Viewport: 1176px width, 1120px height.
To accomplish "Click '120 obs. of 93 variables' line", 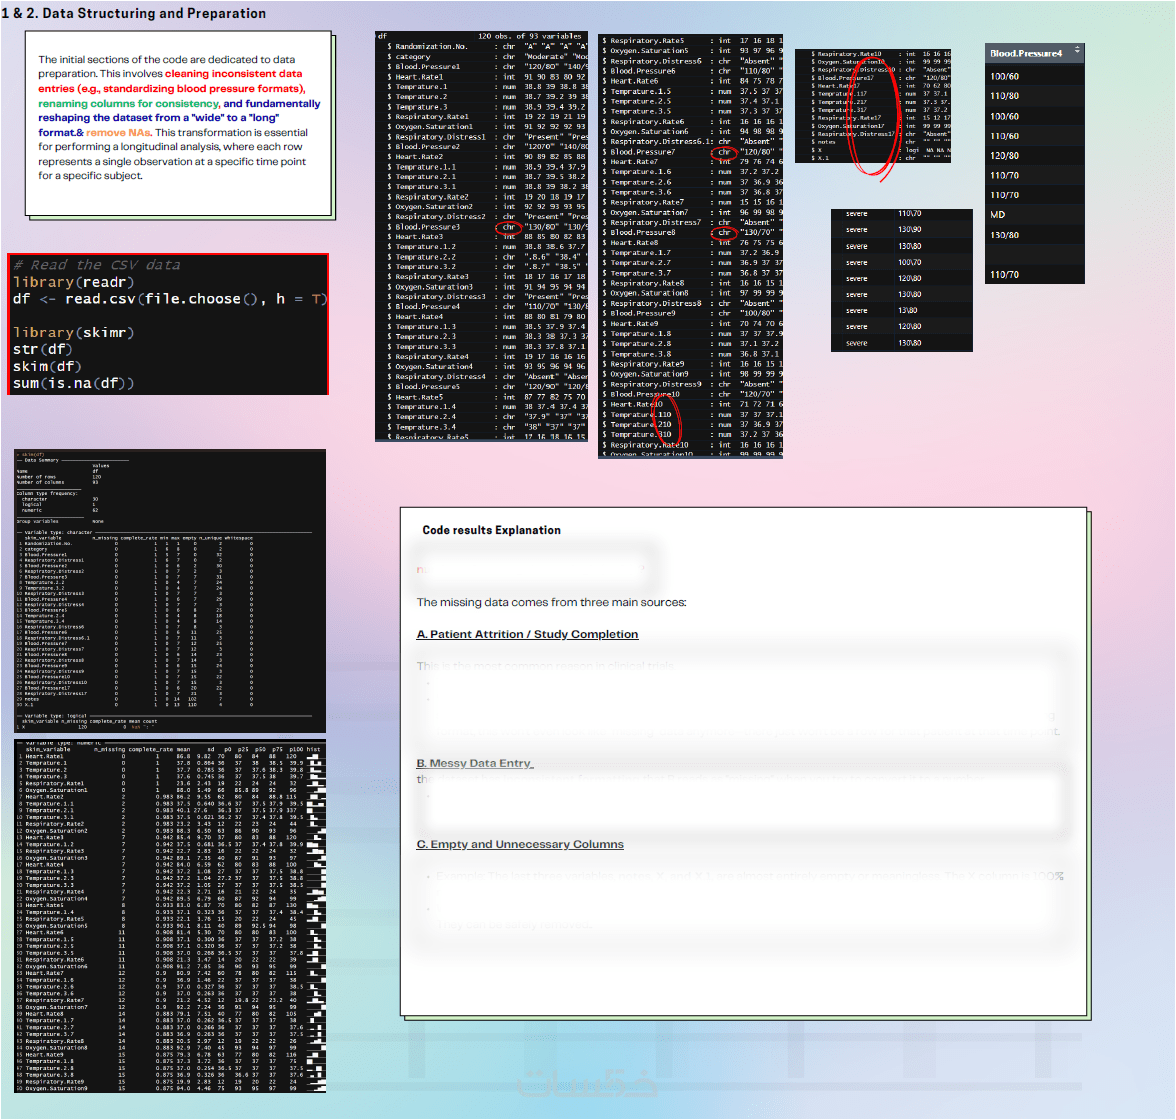I will coord(530,36).
